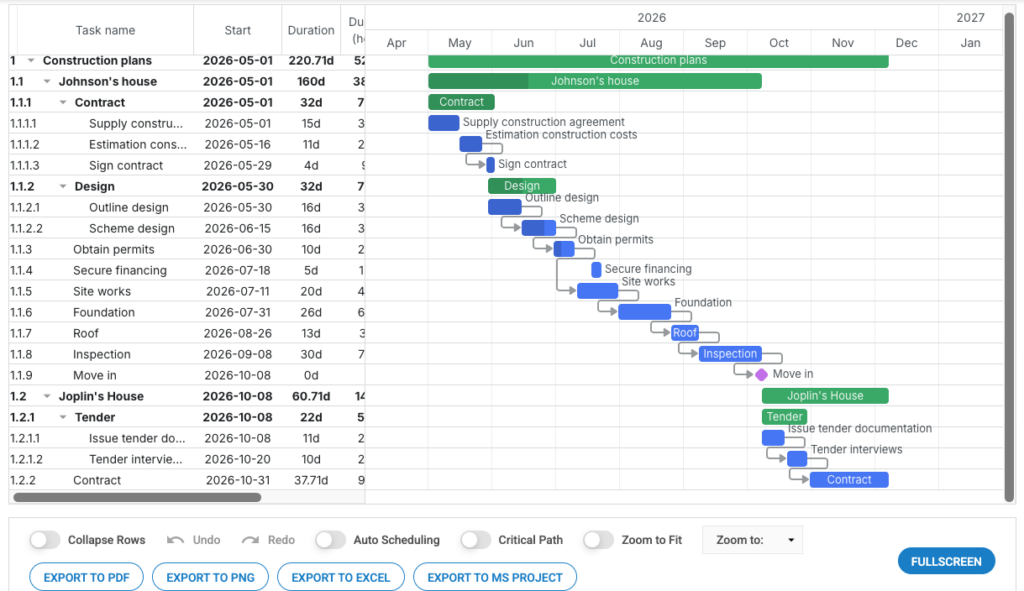
Task: Select the Obtain permits row
Action: tap(187, 249)
